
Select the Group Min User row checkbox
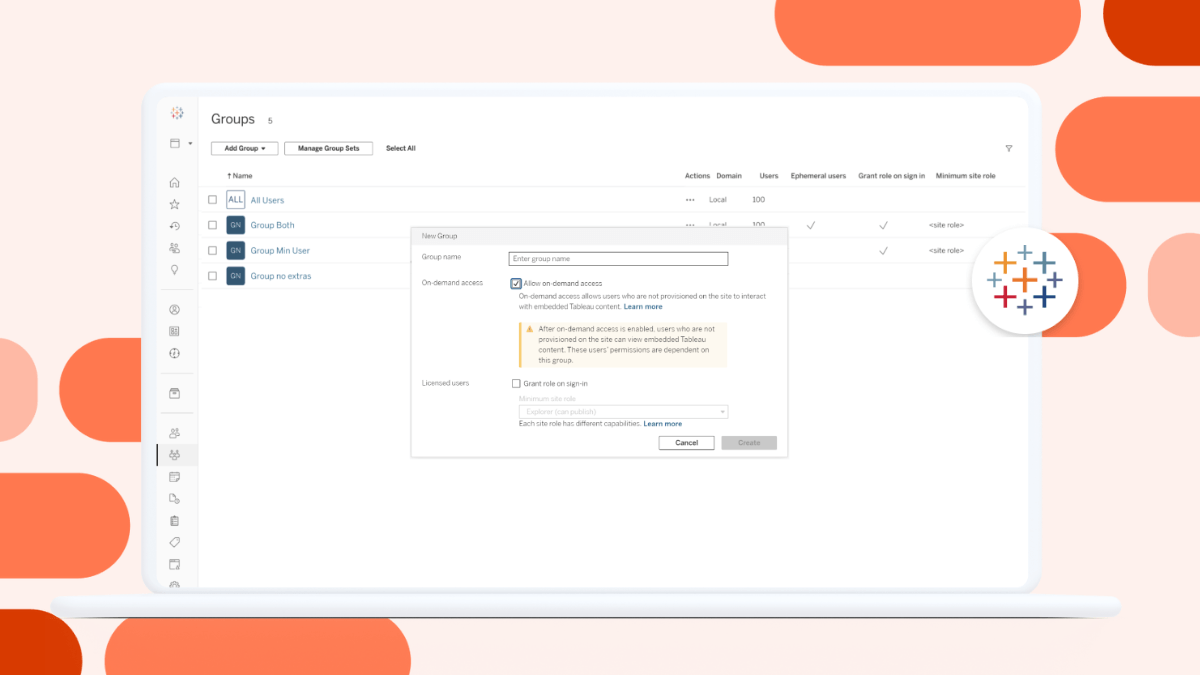click(x=212, y=250)
